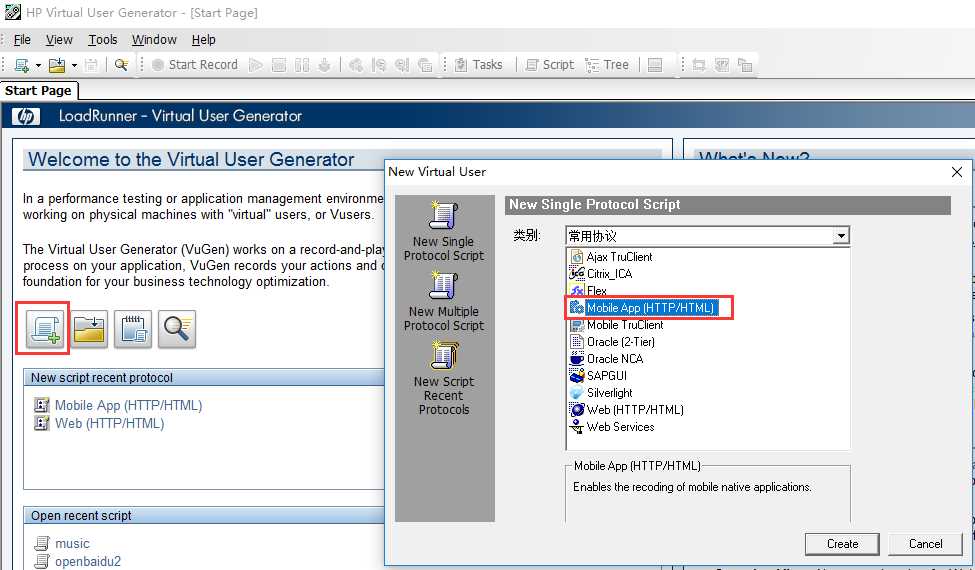The image size is (975, 570).
Task: Open the File menu
Action: tap(22, 40)
